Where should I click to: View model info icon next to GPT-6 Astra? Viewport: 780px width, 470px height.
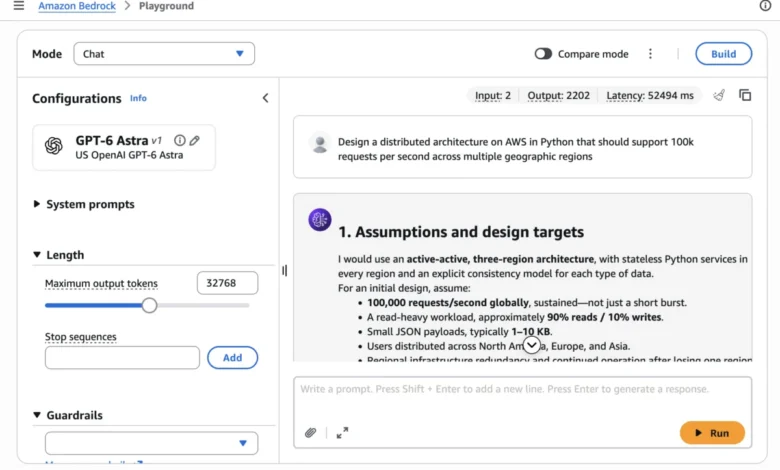click(180, 141)
